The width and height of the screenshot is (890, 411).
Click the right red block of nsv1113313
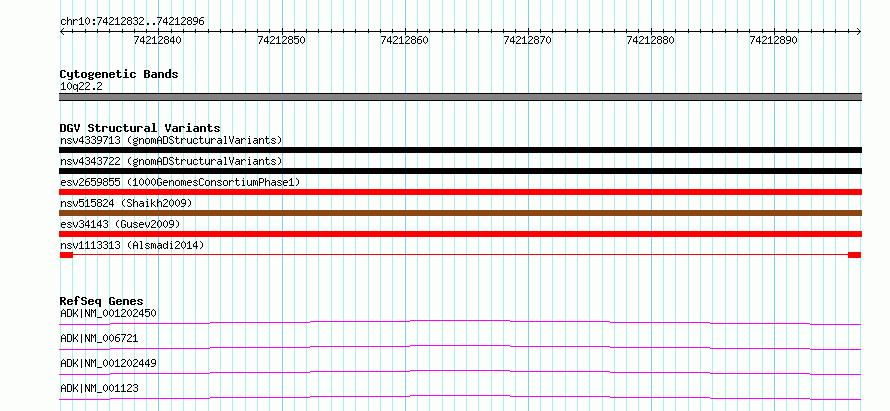pos(855,255)
